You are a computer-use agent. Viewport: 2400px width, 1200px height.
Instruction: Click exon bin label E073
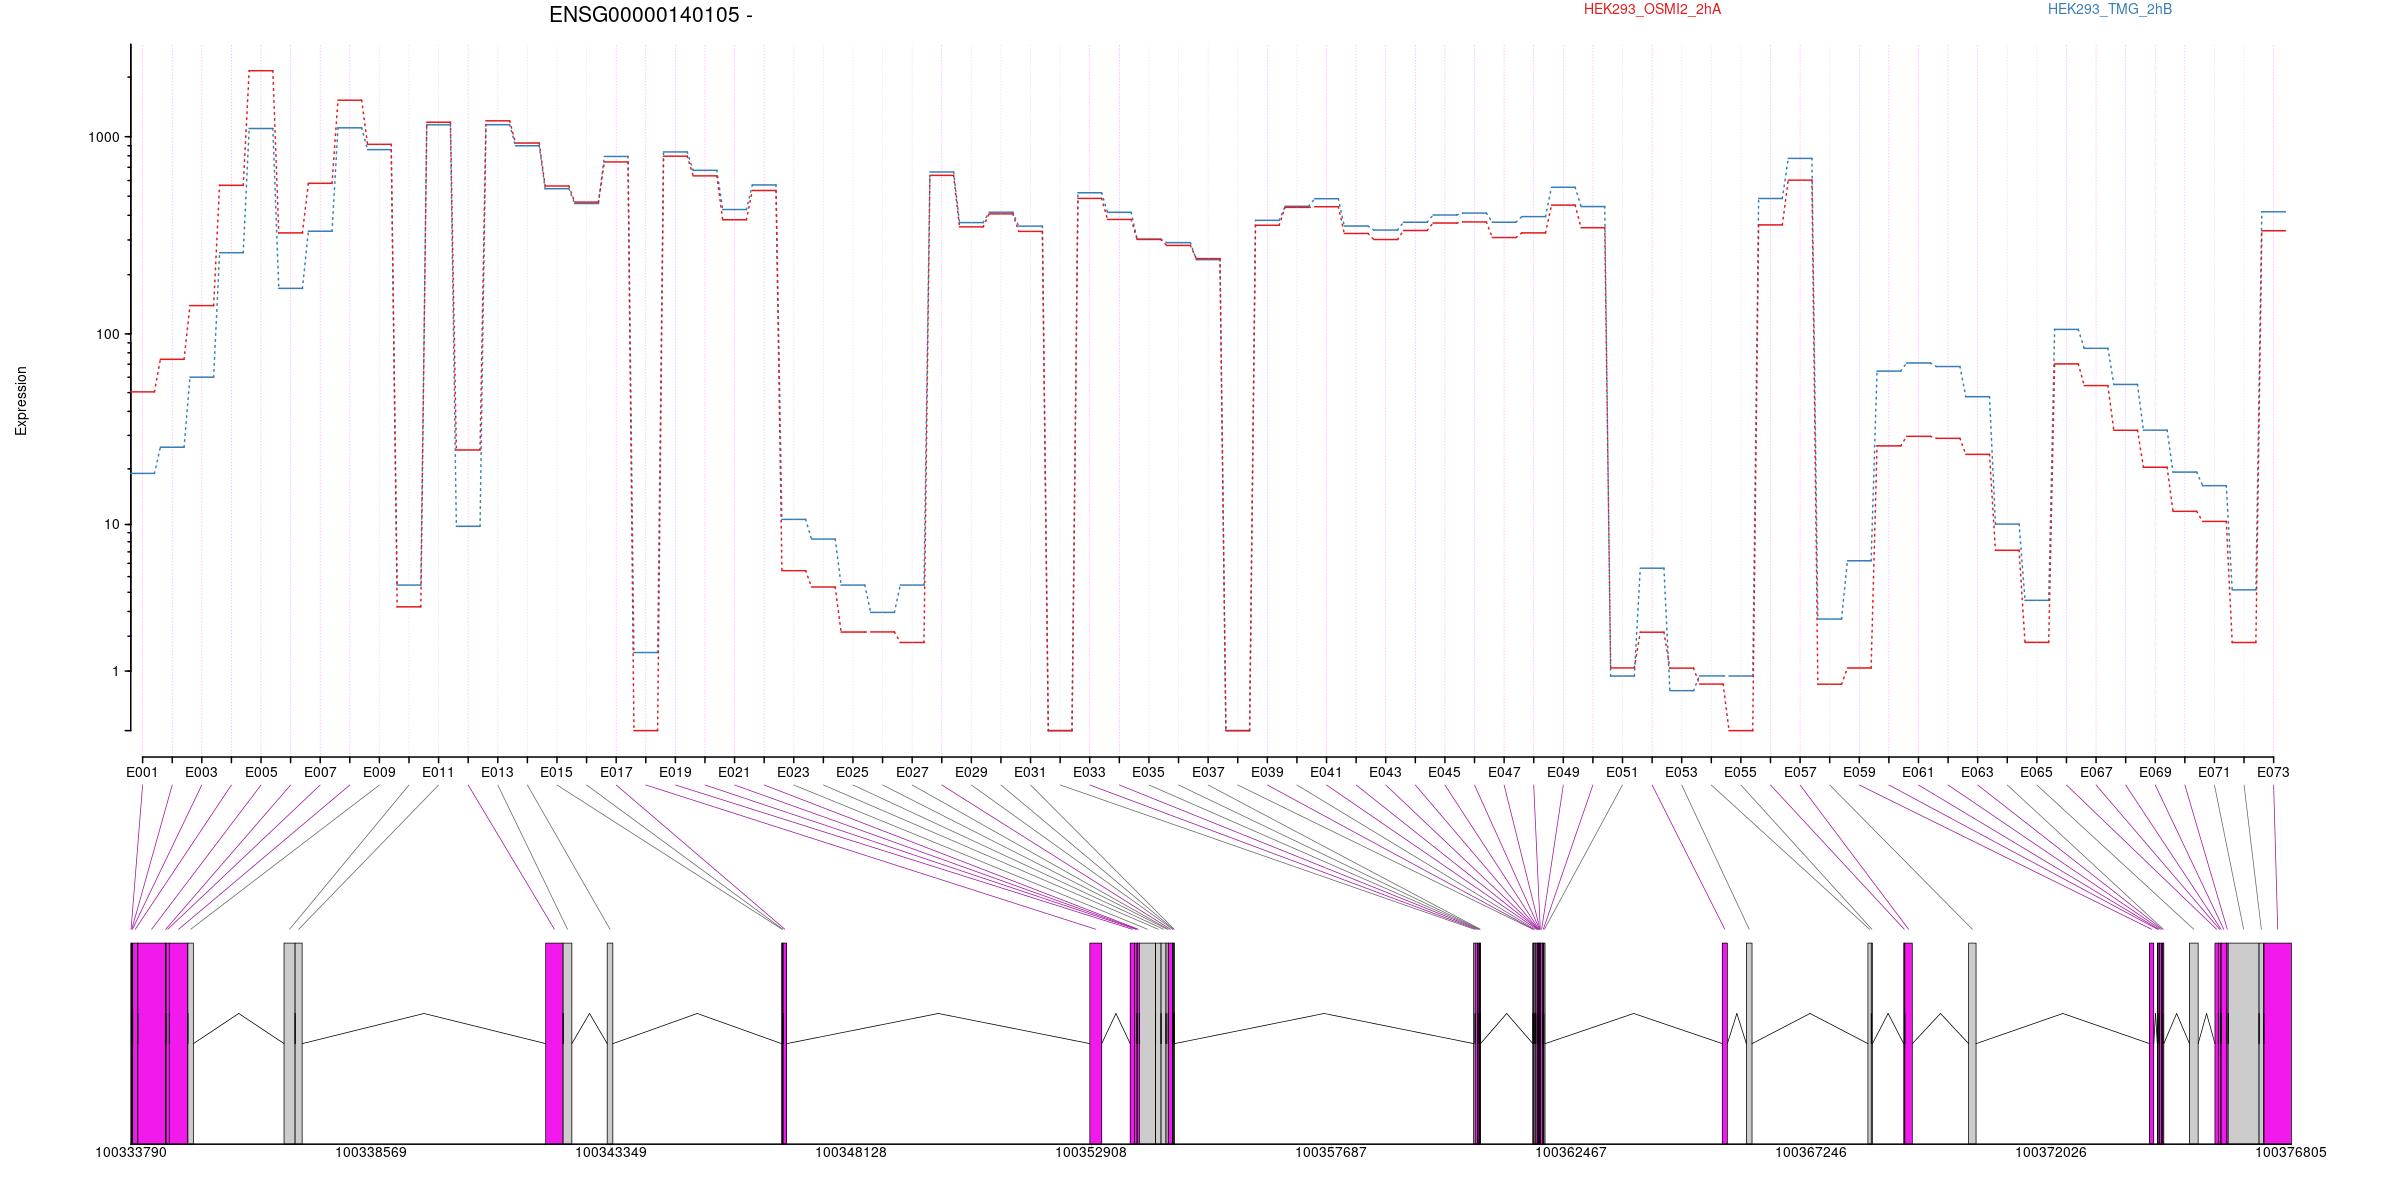[2273, 772]
